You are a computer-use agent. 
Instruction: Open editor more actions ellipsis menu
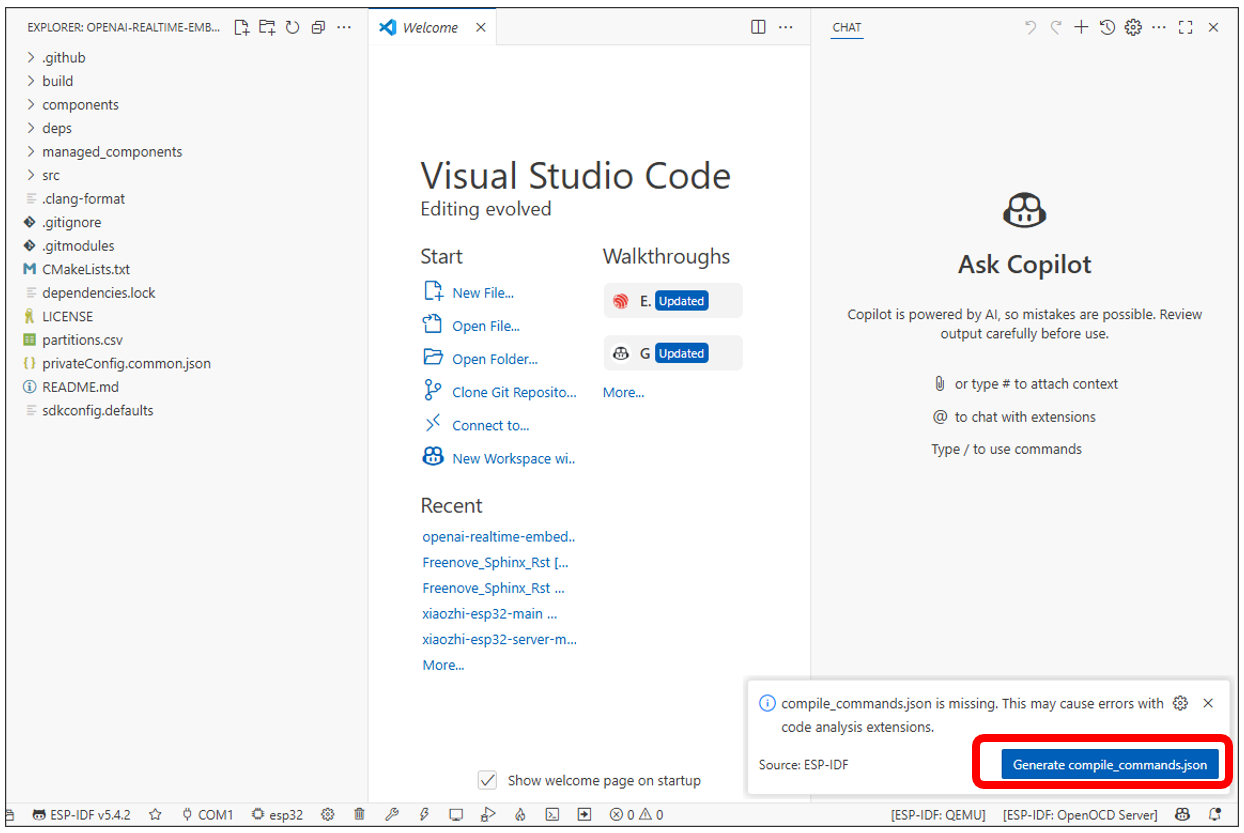click(x=786, y=27)
